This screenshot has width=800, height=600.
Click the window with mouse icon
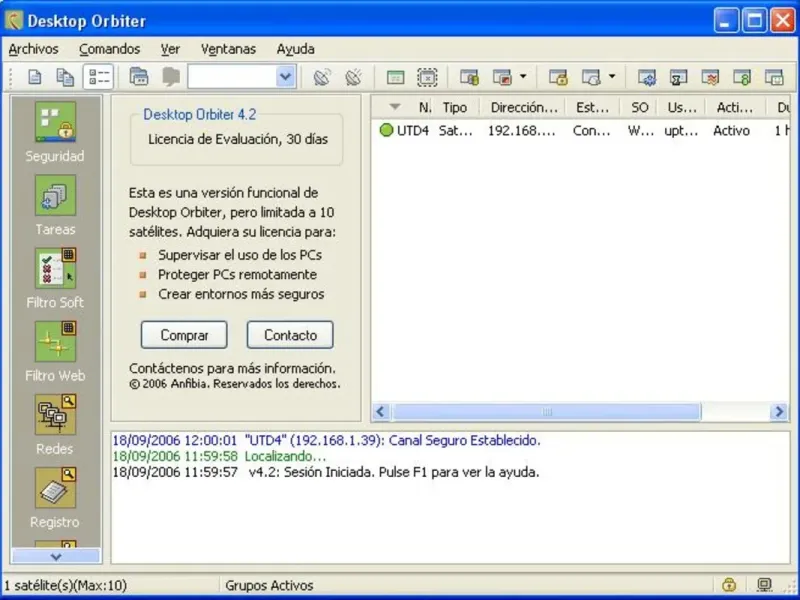[x=591, y=78]
